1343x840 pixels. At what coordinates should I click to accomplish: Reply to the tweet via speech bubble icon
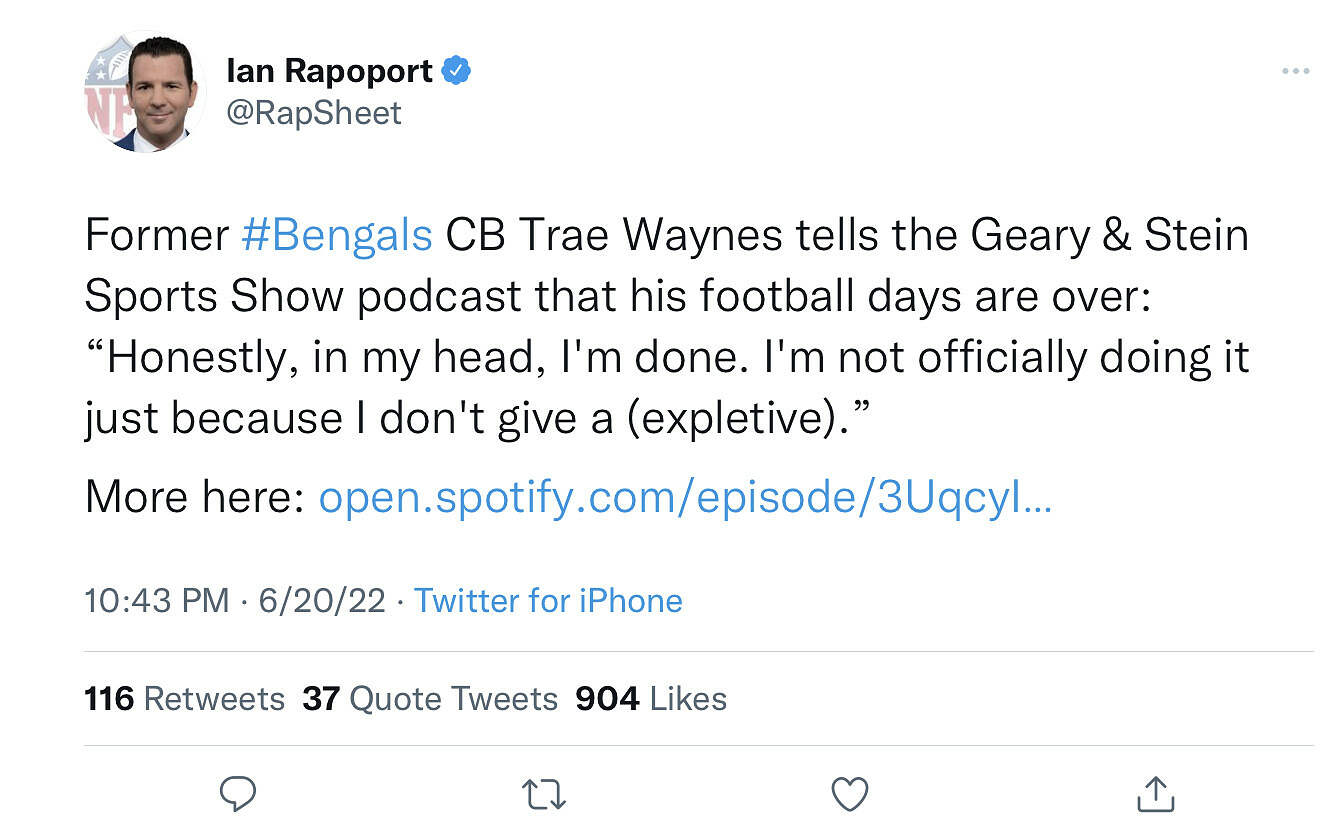pyautogui.click(x=238, y=795)
